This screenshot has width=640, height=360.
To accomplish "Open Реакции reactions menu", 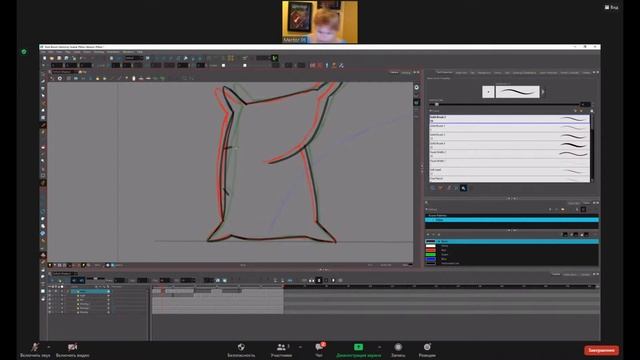I will click(427, 350).
